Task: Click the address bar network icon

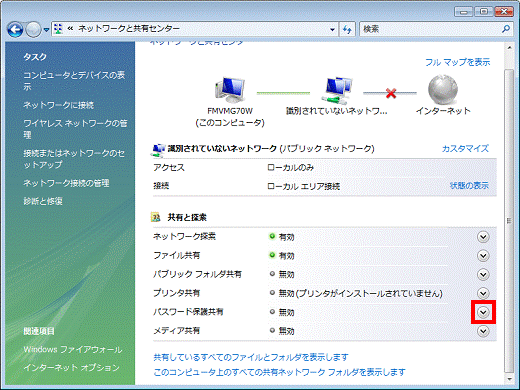Action: pyautogui.click(x=58, y=29)
